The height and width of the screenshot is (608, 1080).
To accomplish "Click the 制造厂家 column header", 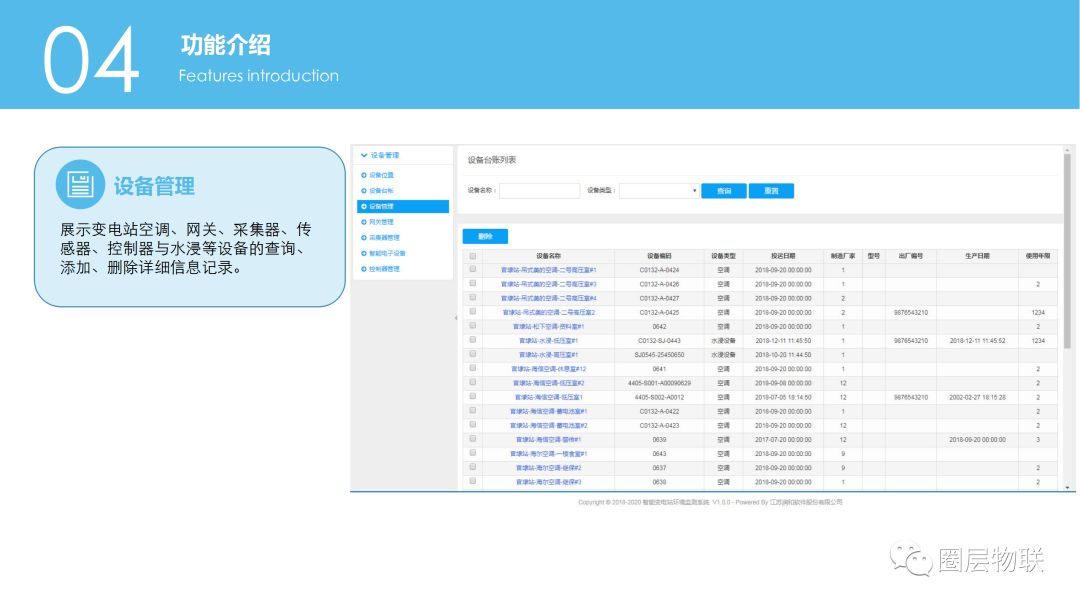I will coord(842,256).
